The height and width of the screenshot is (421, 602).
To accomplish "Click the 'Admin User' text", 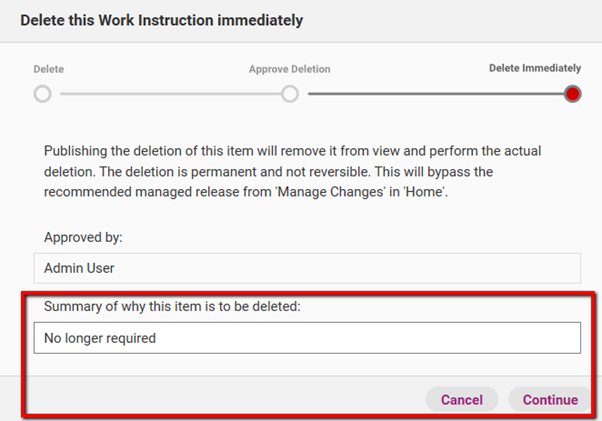I will (x=79, y=268).
